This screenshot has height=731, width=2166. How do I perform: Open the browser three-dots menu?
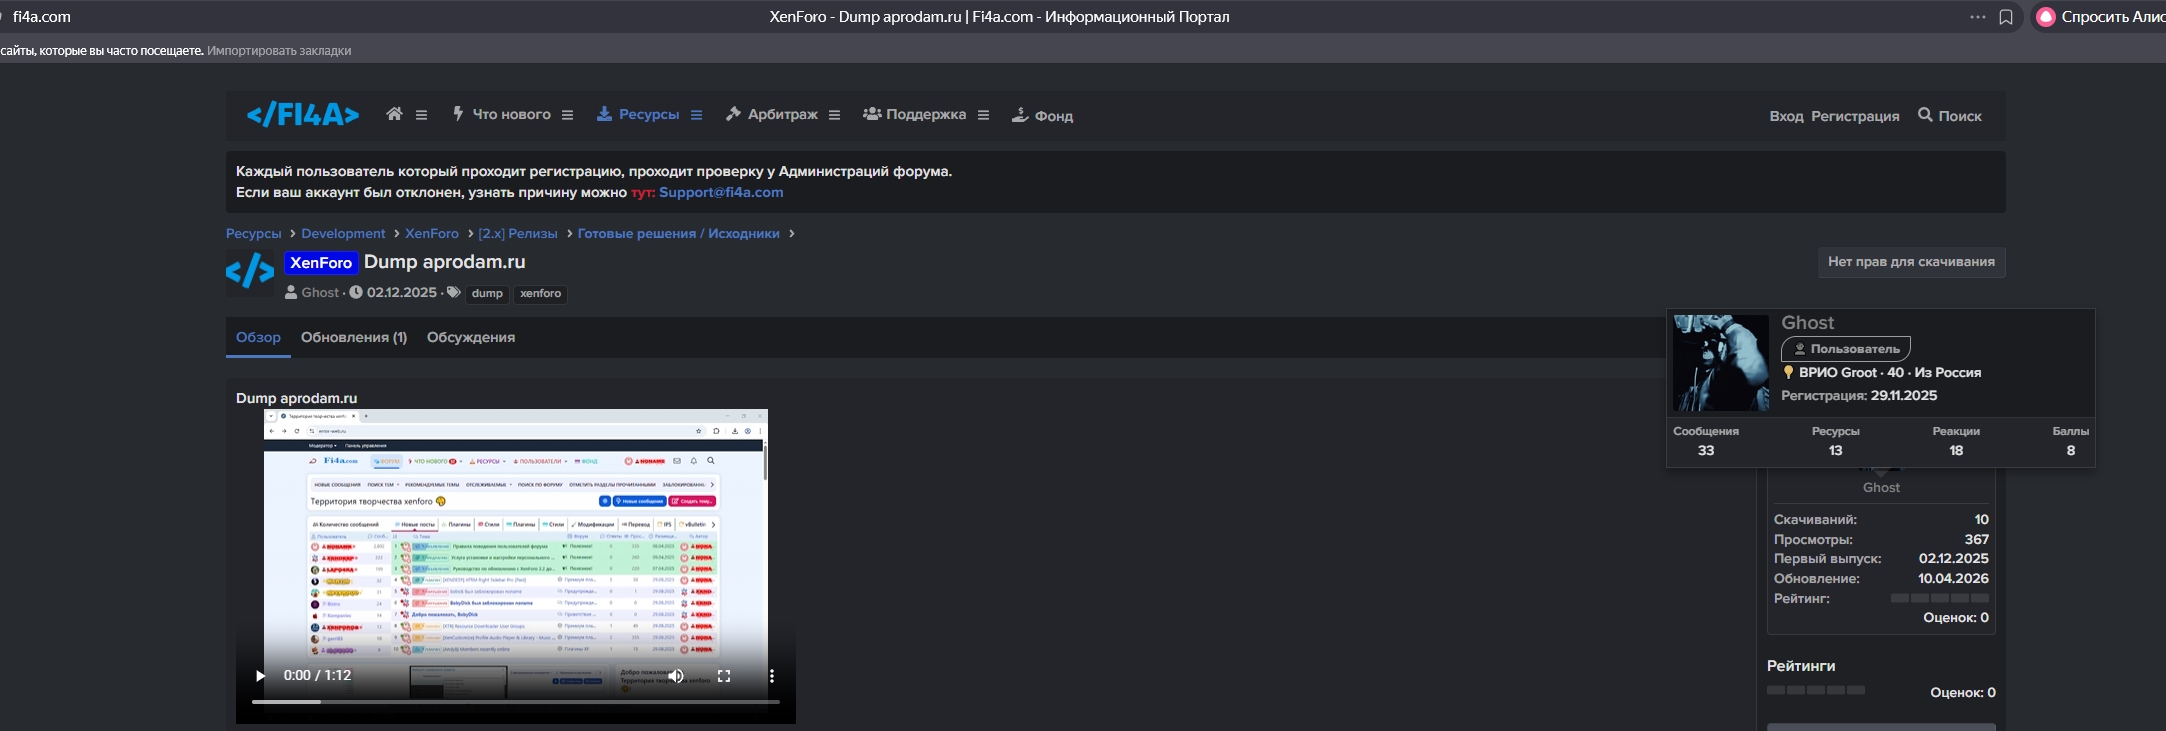[x=1978, y=17]
